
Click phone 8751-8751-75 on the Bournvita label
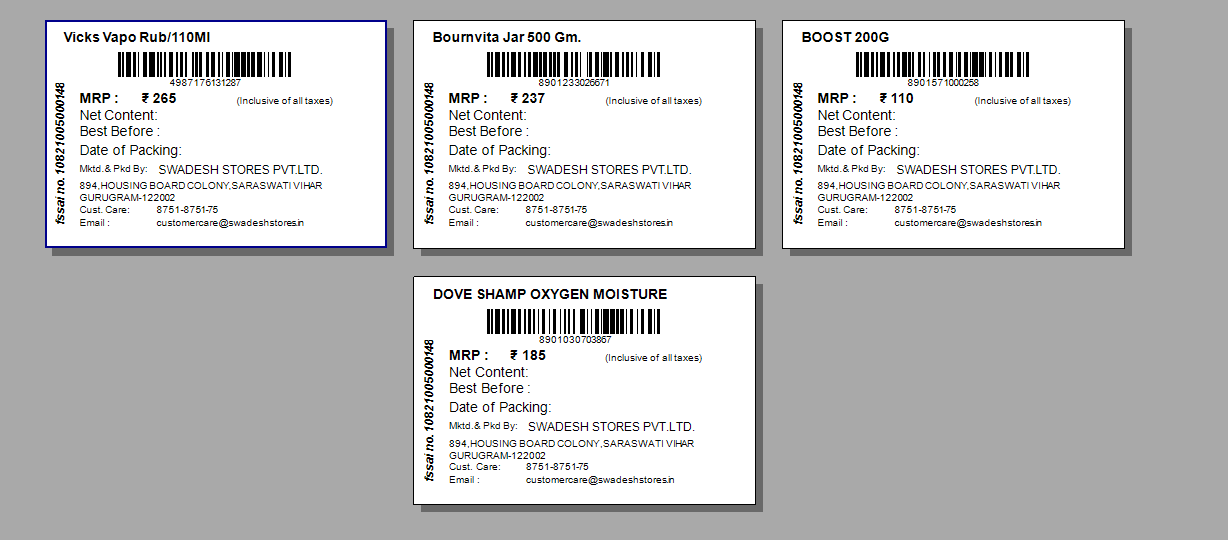pos(556,210)
